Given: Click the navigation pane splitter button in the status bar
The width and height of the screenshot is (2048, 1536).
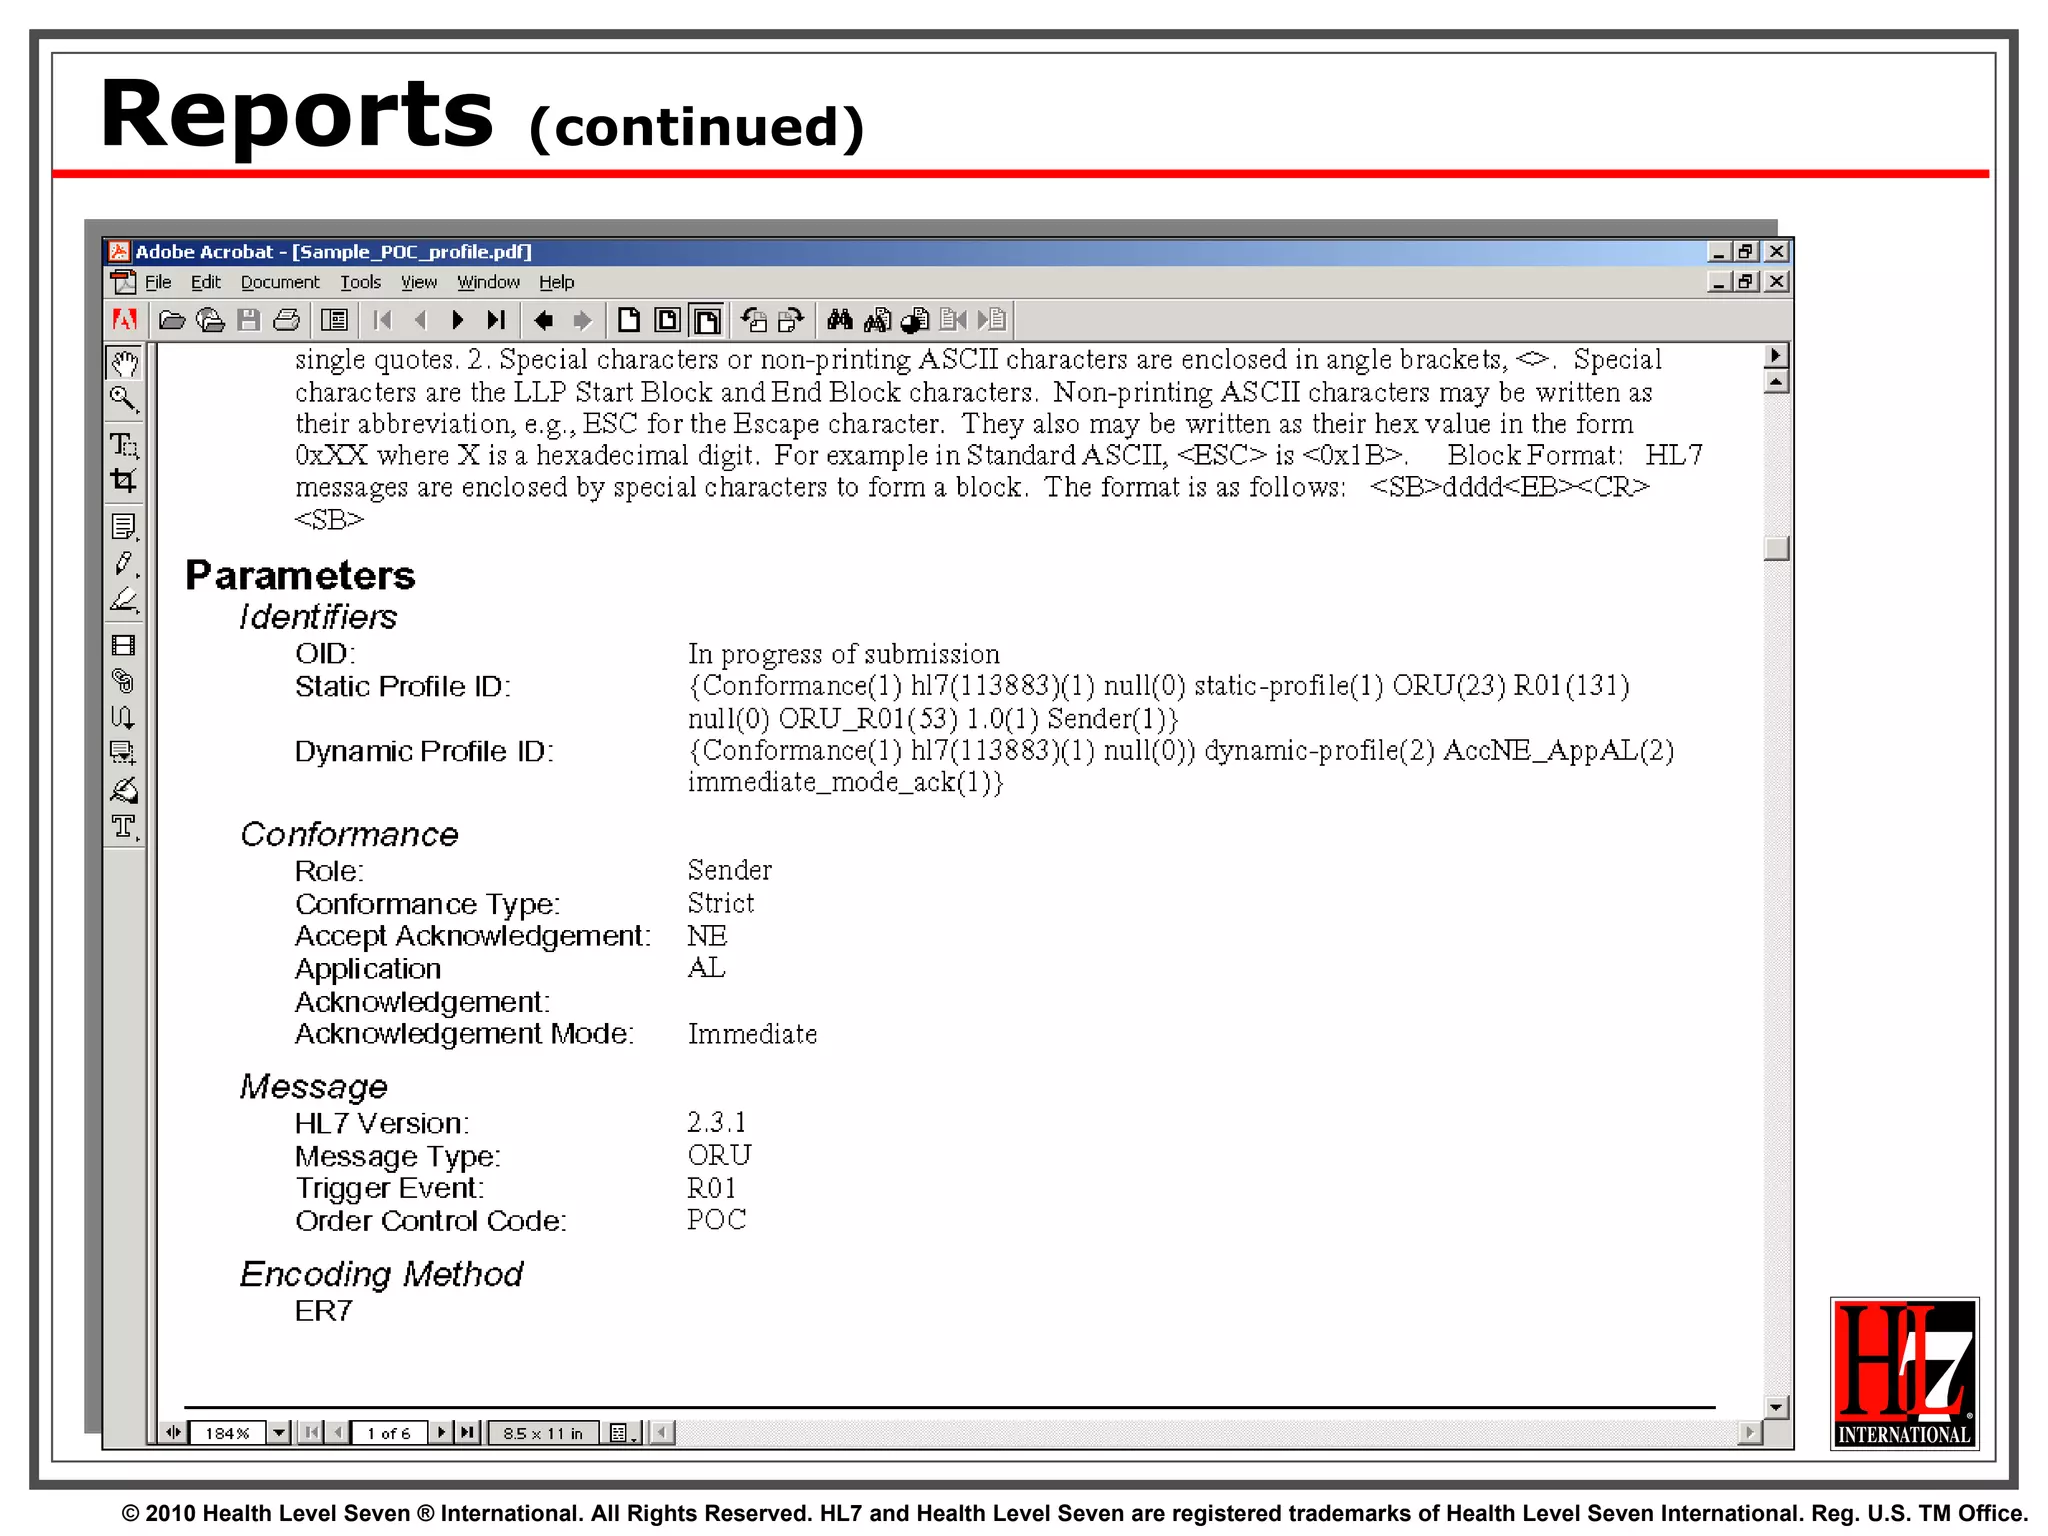Looking at the screenshot, I should (173, 1432).
